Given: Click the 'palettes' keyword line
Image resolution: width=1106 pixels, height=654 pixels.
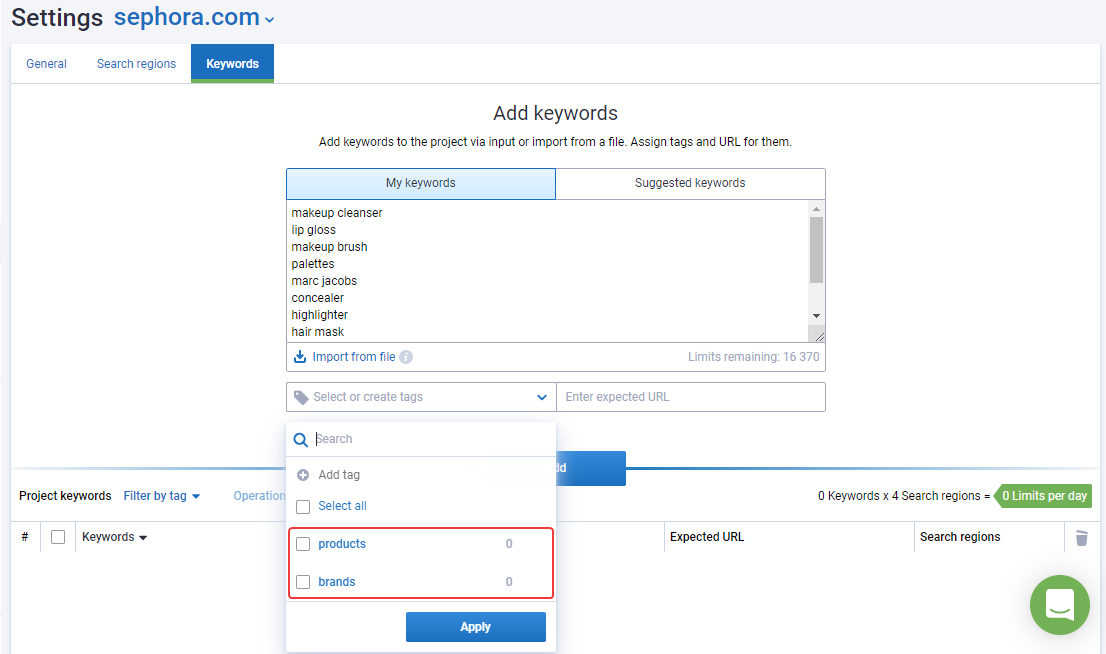Looking at the screenshot, I should click(x=312, y=264).
